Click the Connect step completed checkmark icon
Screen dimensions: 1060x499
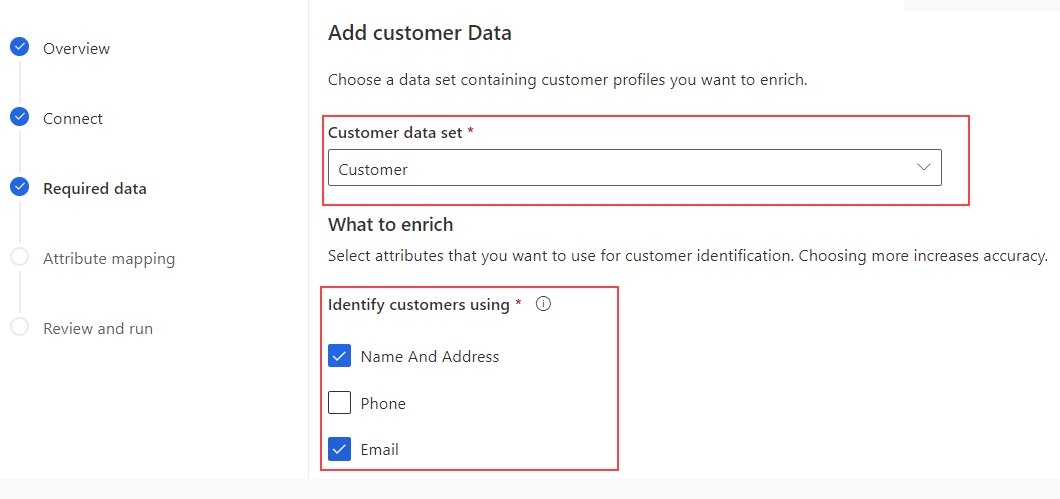19,117
